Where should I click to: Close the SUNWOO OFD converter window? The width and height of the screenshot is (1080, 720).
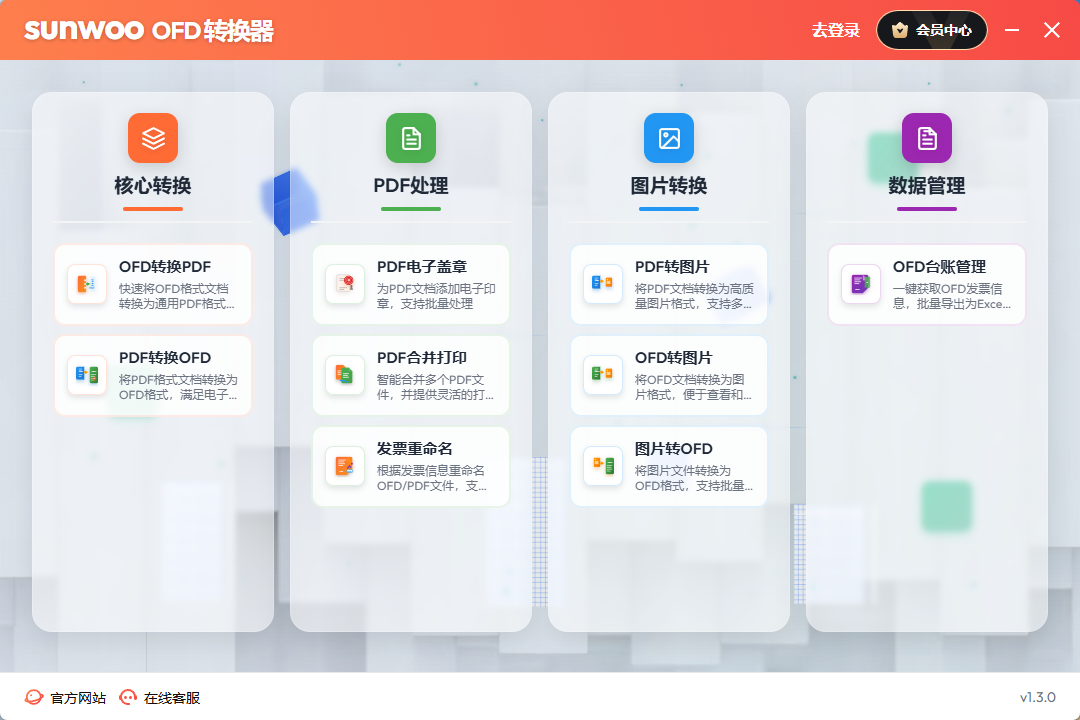1052,30
